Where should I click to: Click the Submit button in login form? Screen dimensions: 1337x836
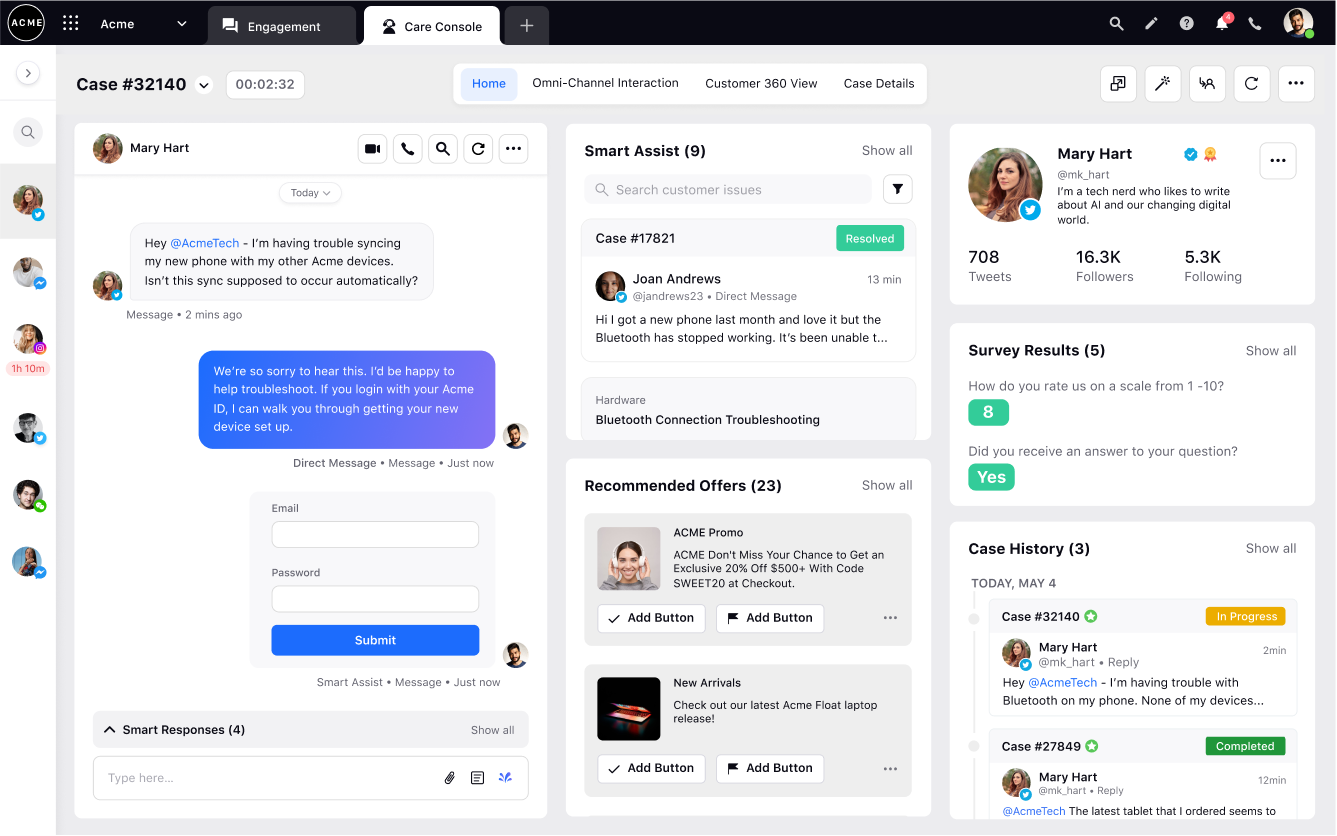375,640
